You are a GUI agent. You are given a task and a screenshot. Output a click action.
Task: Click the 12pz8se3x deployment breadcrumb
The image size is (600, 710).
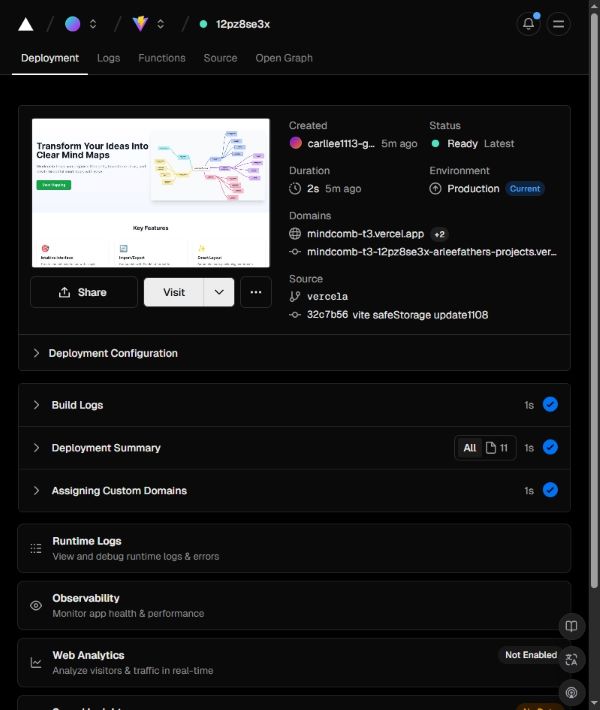coord(242,24)
